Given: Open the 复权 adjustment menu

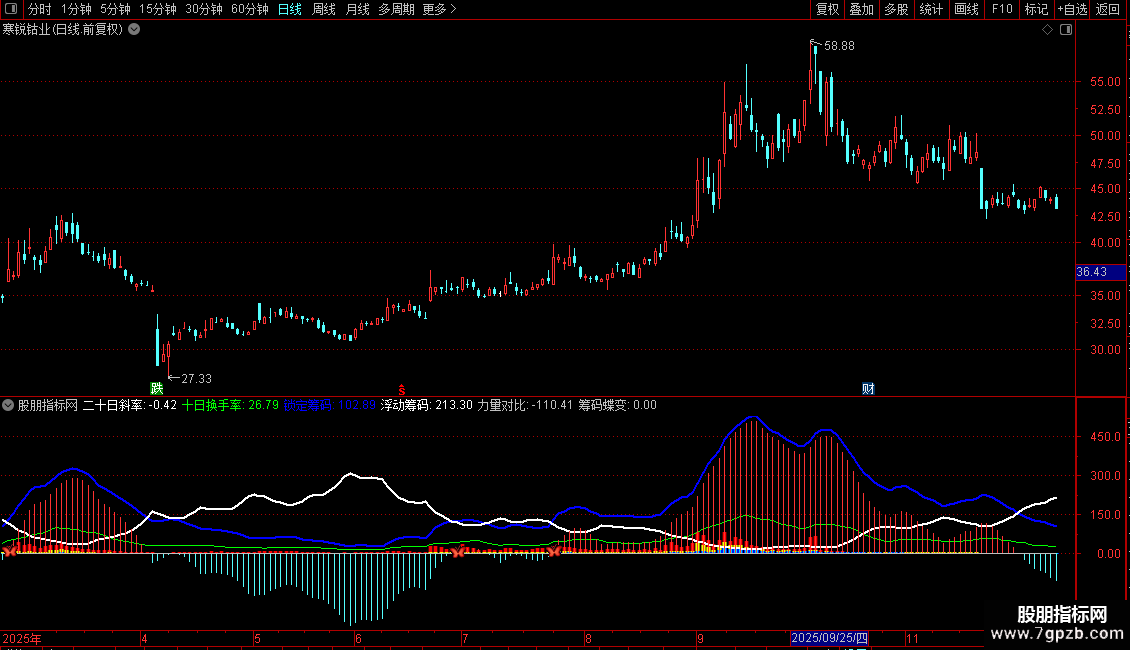Looking at the screenshot, I should pos(827,9).
